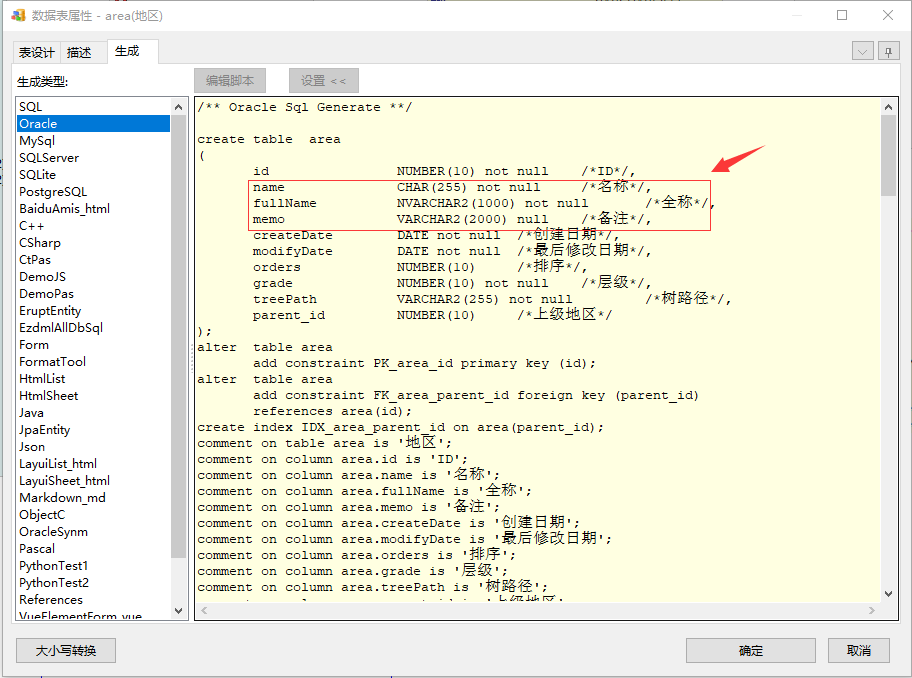Select ObjectC generate type
This screenshot has width=912, height=678.
(94, 514)
